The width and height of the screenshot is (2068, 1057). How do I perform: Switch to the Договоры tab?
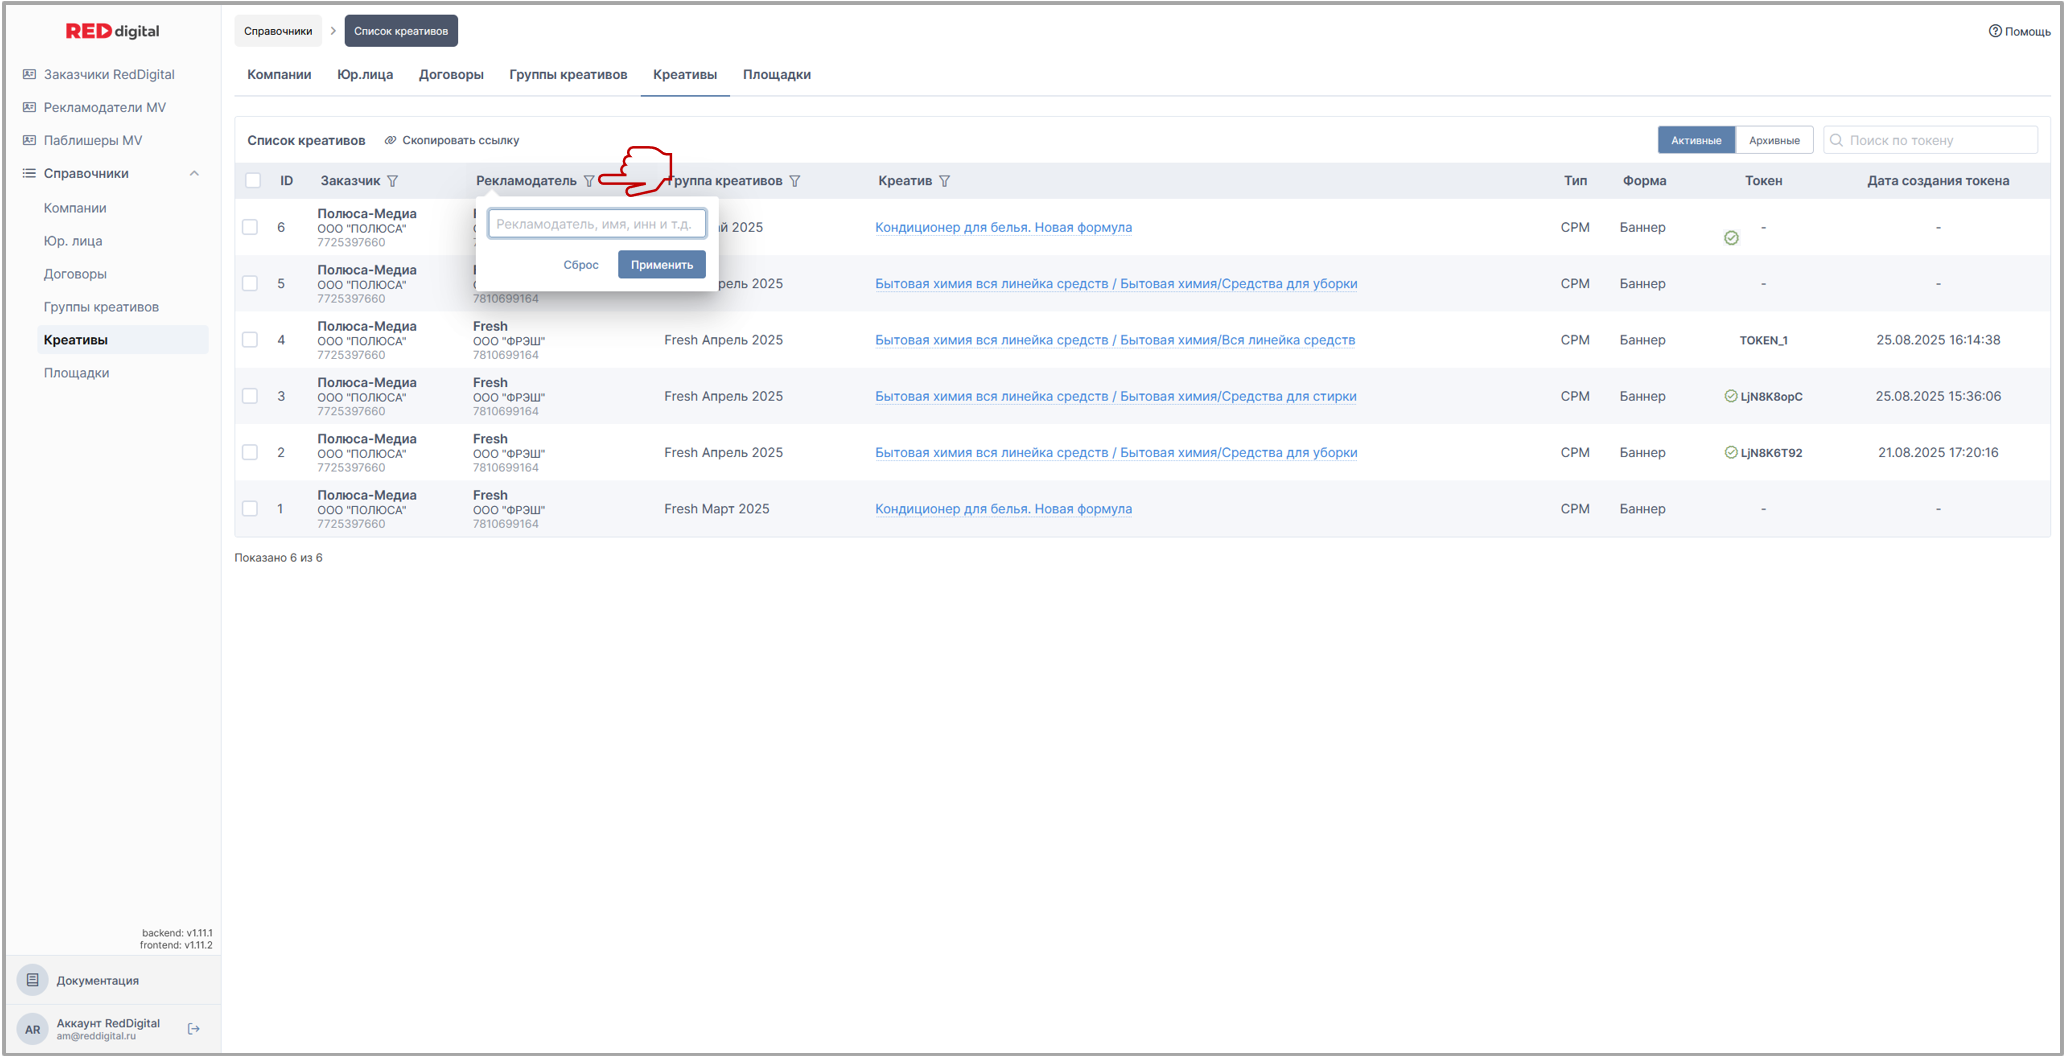(x=451, y=75)
